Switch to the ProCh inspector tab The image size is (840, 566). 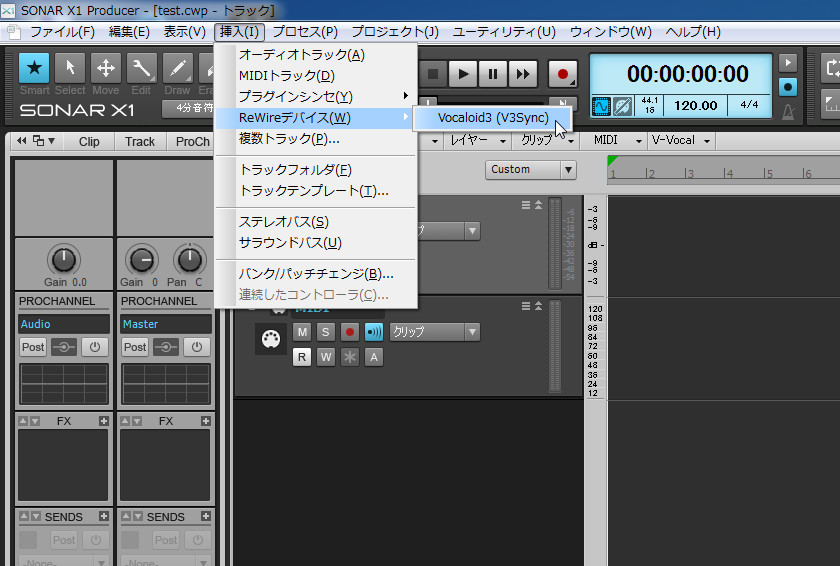coord(193,142)
